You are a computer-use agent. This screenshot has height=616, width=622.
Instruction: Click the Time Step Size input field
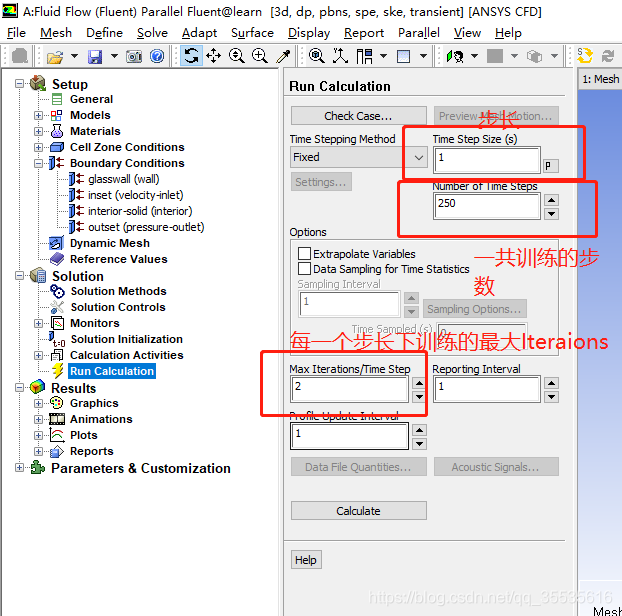click(x=487, y=160)
